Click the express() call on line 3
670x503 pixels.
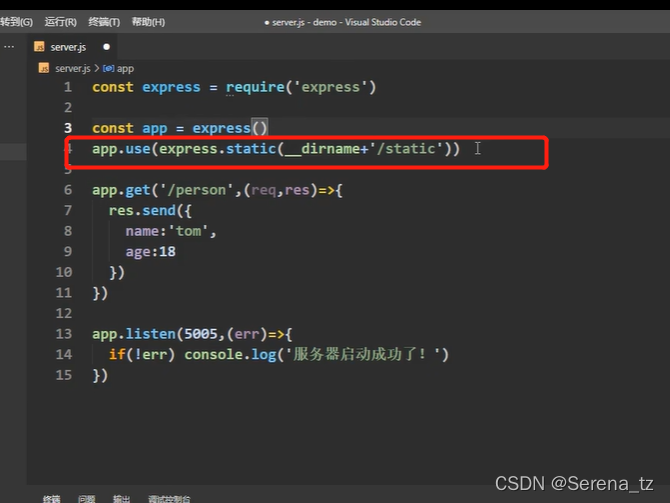pyautogui.click(x=230, y=128)
